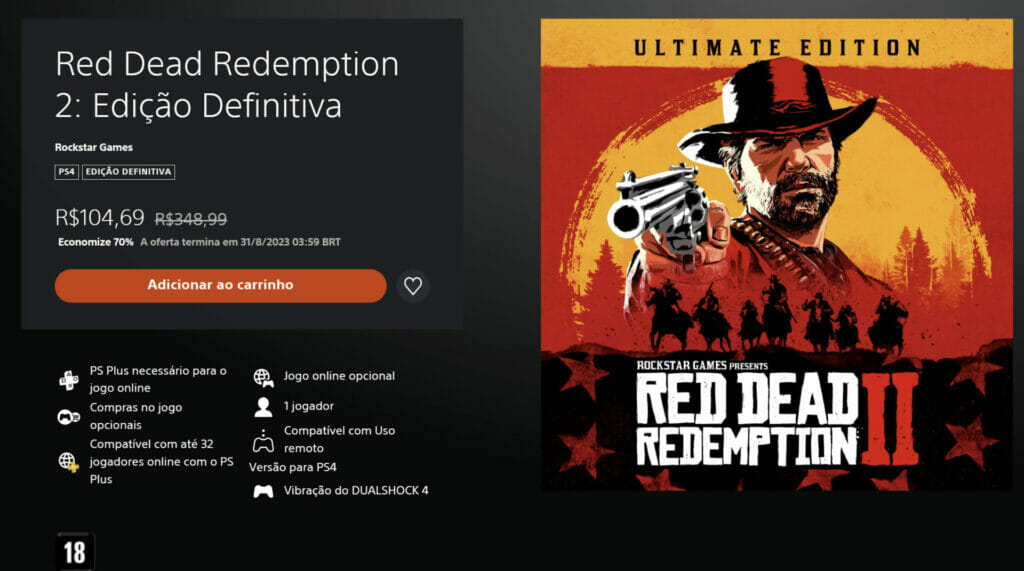Viewport: 1024px width, 571px height.
Task: Open the Red Dead Redemption II cover art
Action: tap(776, 254)
